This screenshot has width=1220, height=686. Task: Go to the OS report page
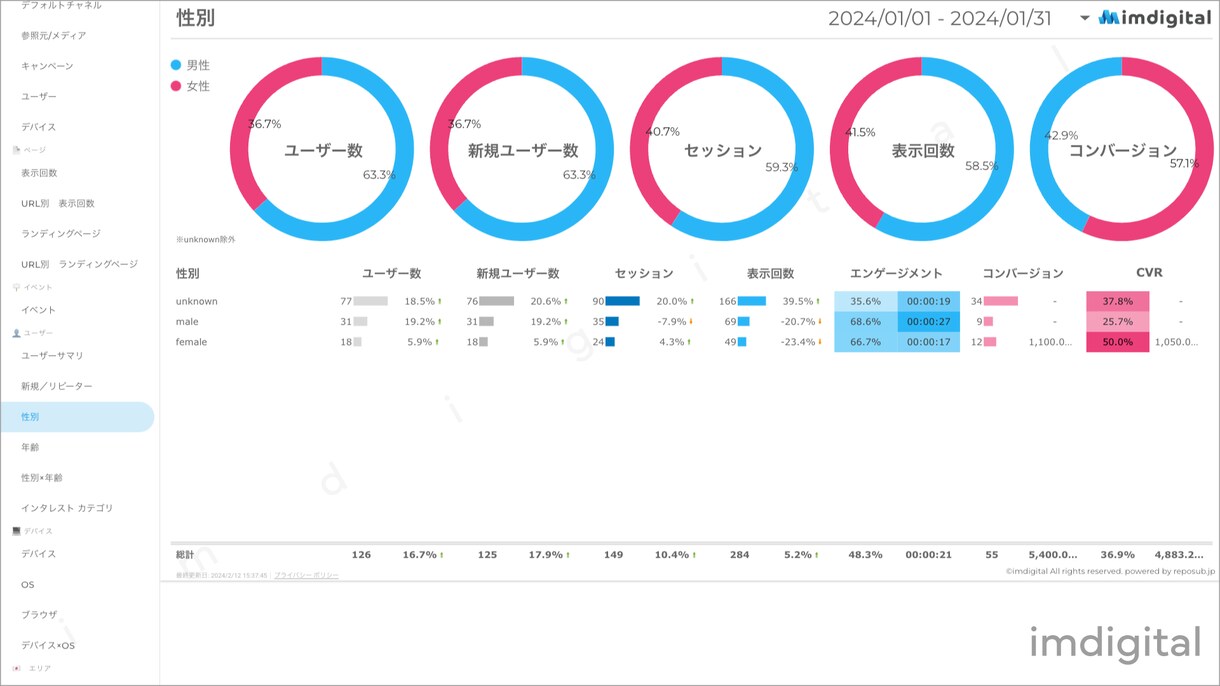coord(28,584)
